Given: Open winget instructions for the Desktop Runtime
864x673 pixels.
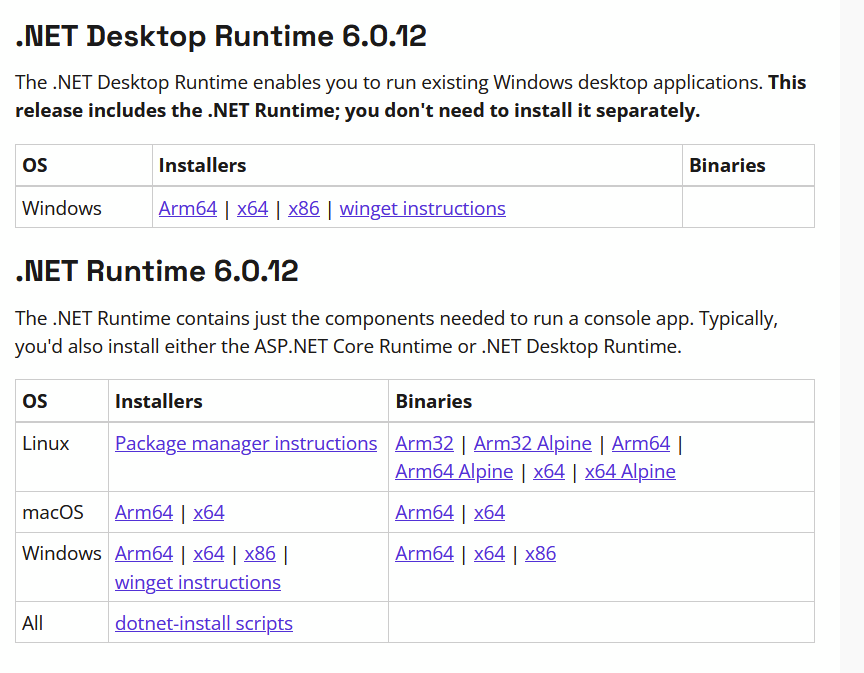Looking at the screenshot, I should (x=422, y=208).
